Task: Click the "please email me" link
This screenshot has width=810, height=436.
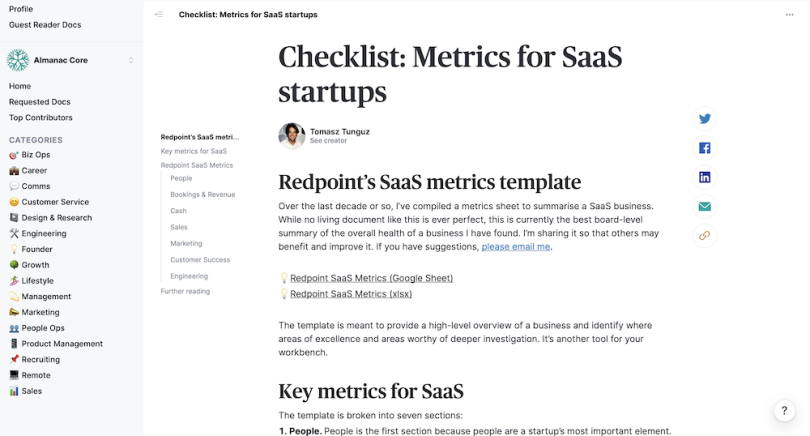Action: coord(516,247)
